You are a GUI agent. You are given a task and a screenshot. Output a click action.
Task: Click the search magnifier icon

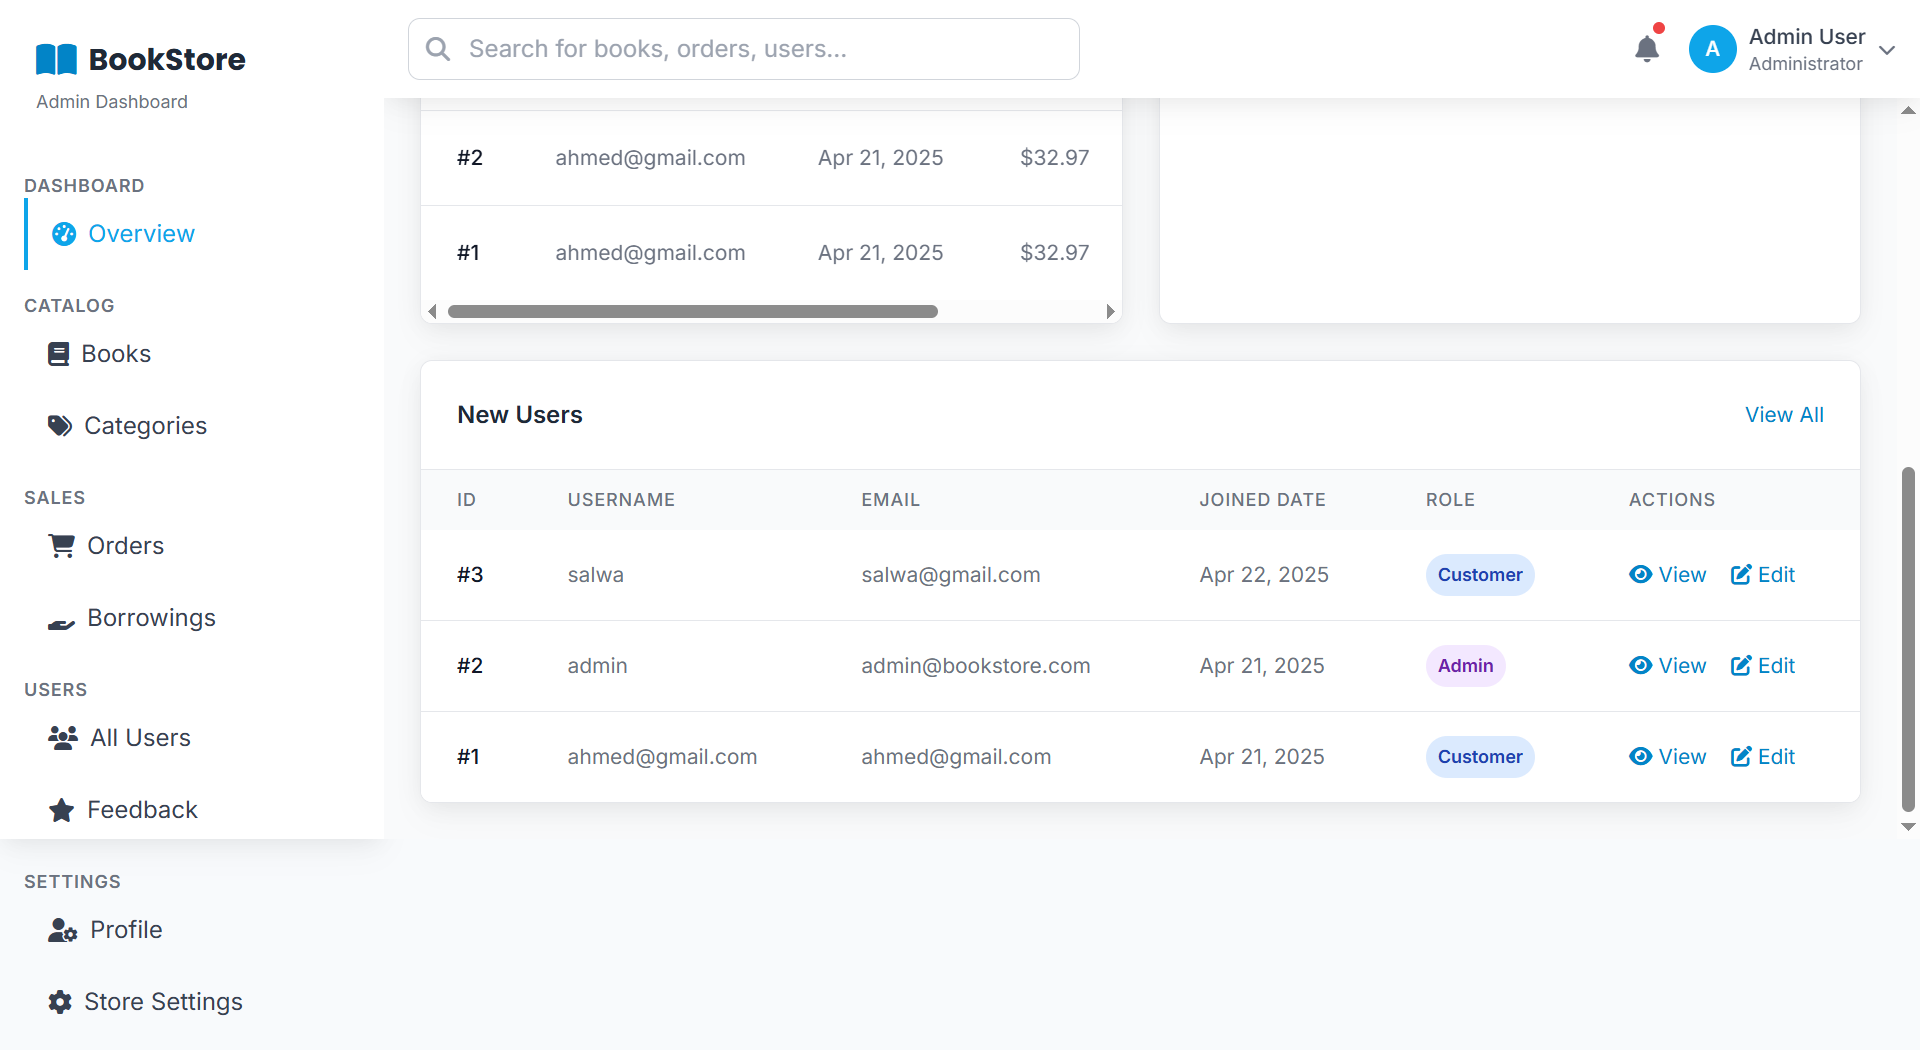(437, 48)
